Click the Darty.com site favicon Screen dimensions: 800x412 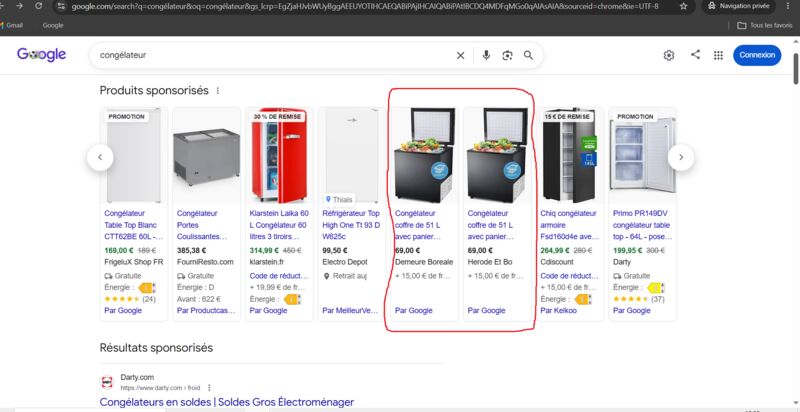coord(107,382)
